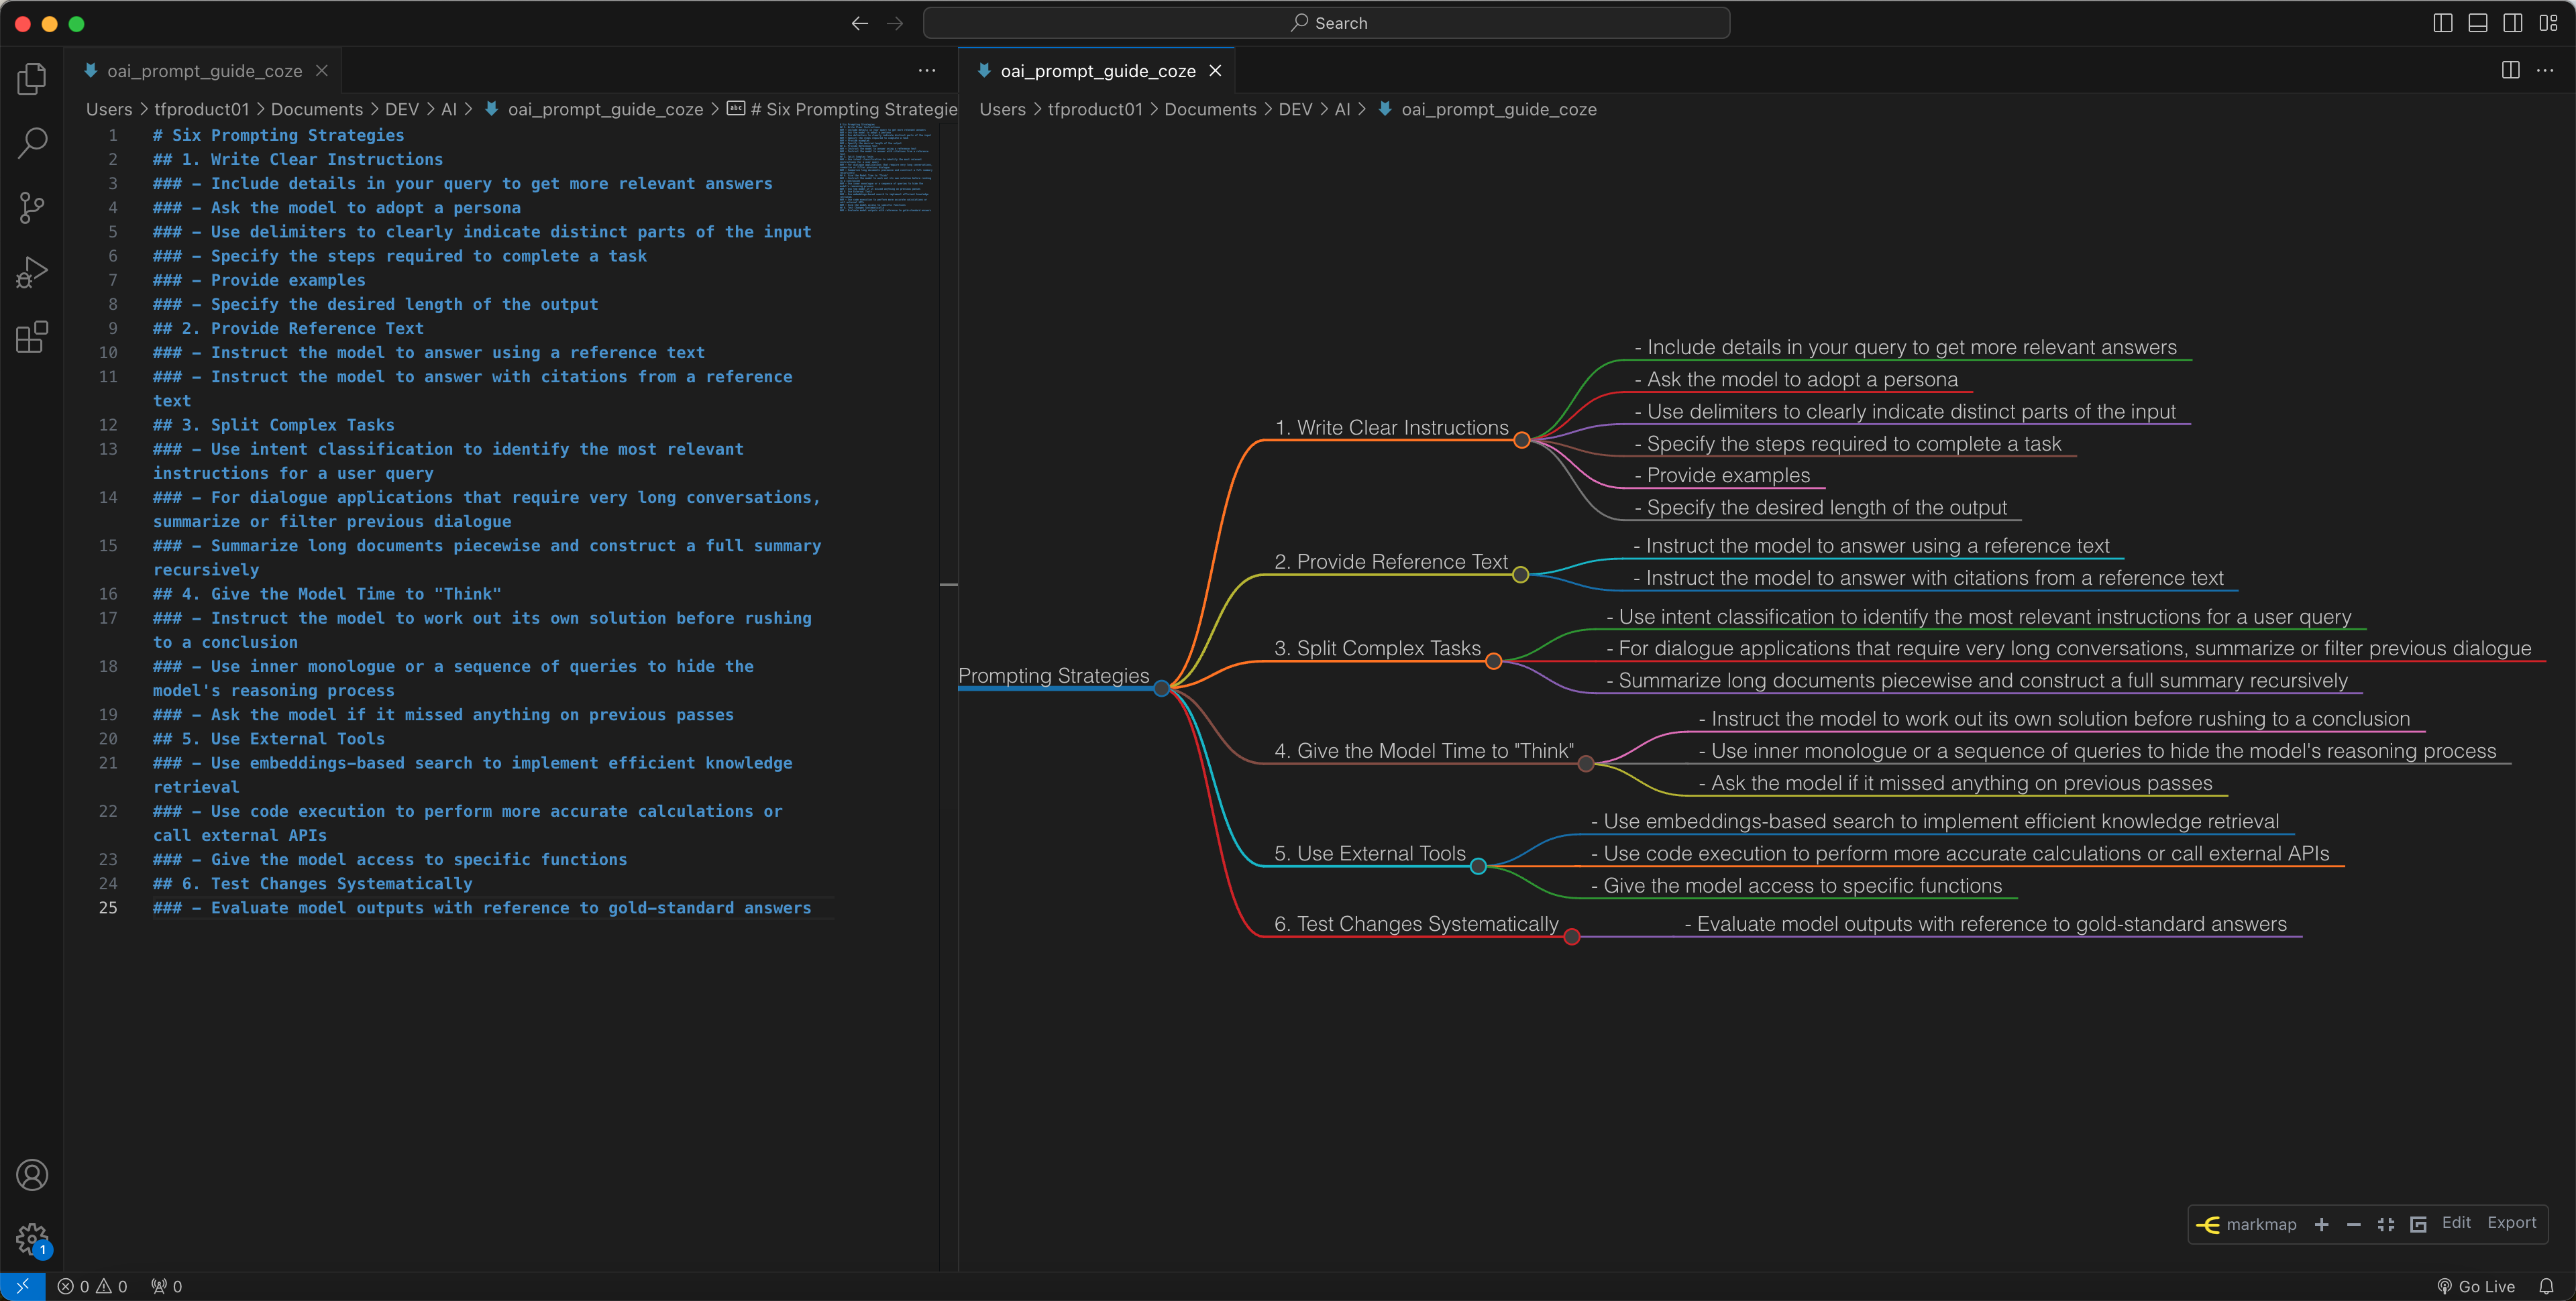Open the Explorer view in activity bar

(x=32, y=79)
